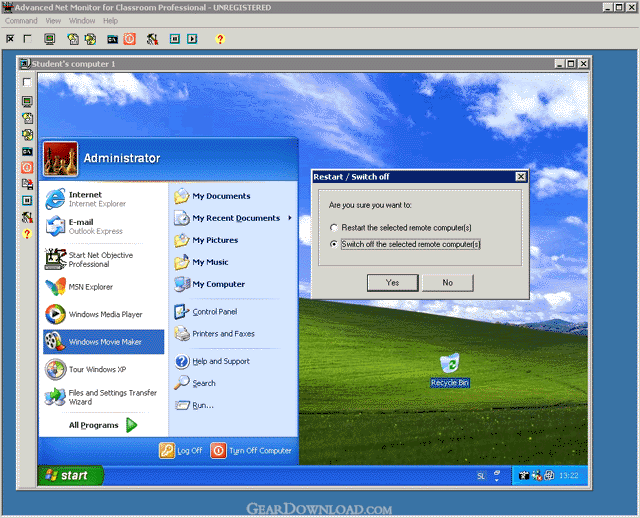Click the Log Off button
The width and height of the screenshot is (640, 518).
point(181,451)
